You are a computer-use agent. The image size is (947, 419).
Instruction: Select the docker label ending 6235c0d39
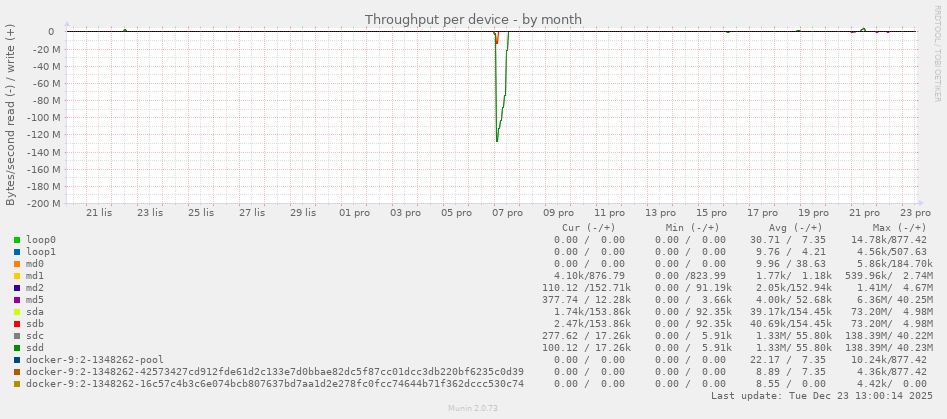point(275,371)
